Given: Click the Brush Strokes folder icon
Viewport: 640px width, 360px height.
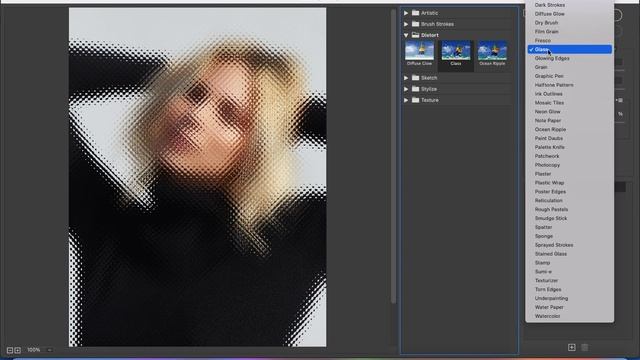Looking at the screenshot, I should pyautogui.click(x=416, y=24).
